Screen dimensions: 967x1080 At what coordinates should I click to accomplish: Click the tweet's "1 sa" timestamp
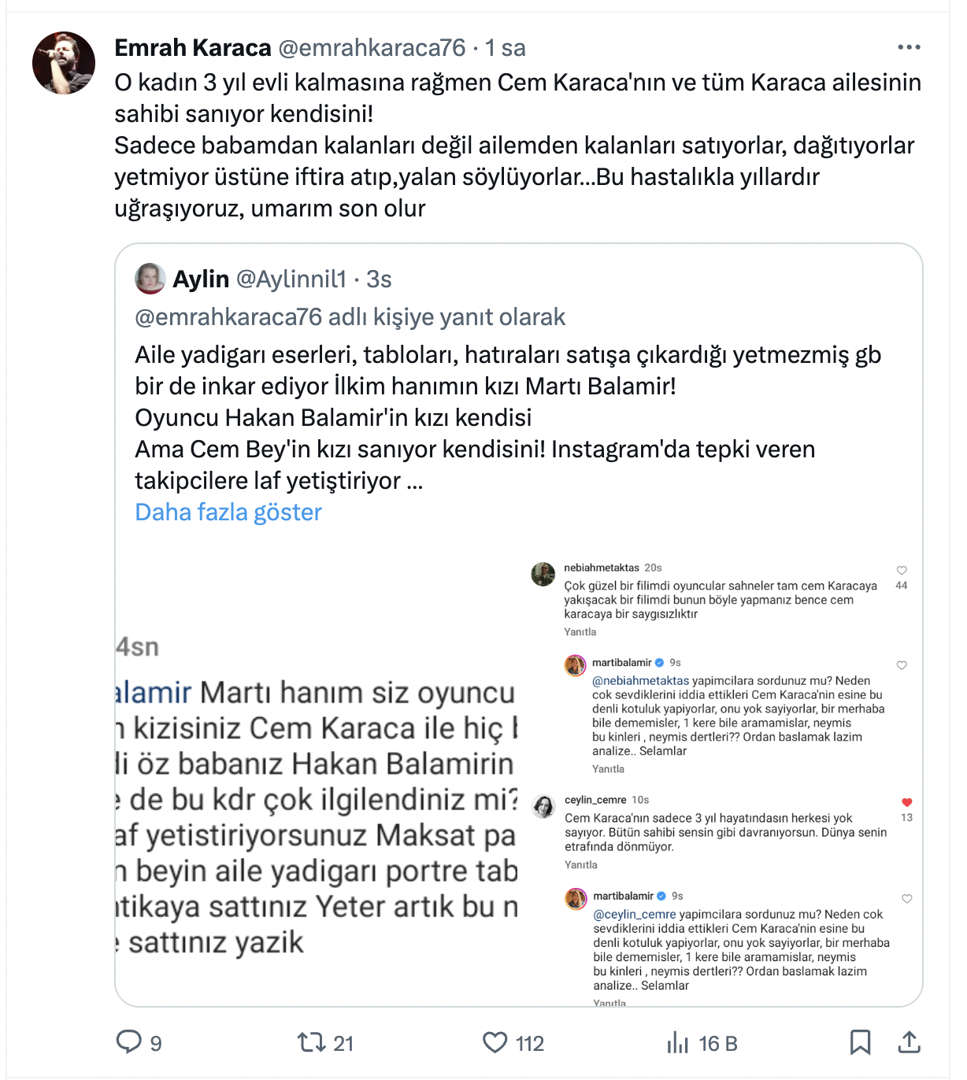click(505, 47)
